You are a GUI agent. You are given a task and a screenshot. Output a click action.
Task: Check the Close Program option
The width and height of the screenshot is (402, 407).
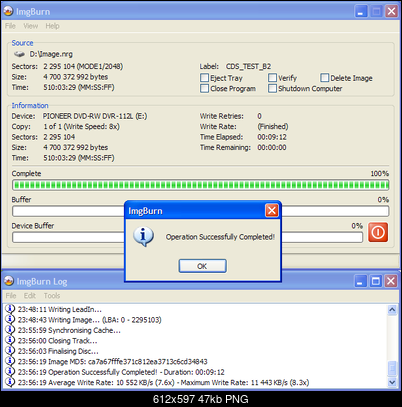(x=204, y=89)
